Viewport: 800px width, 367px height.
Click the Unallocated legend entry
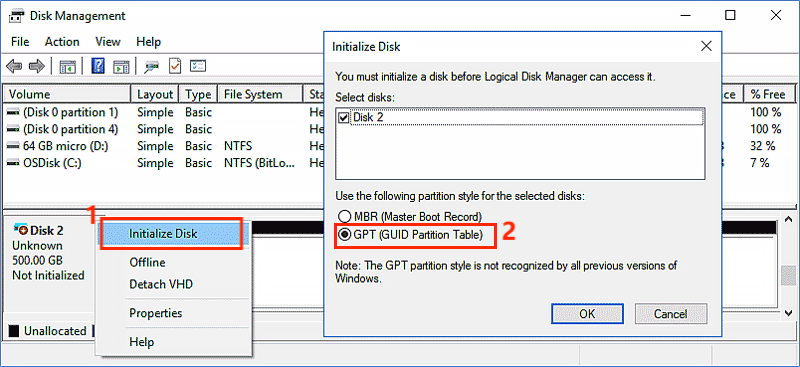48,331
